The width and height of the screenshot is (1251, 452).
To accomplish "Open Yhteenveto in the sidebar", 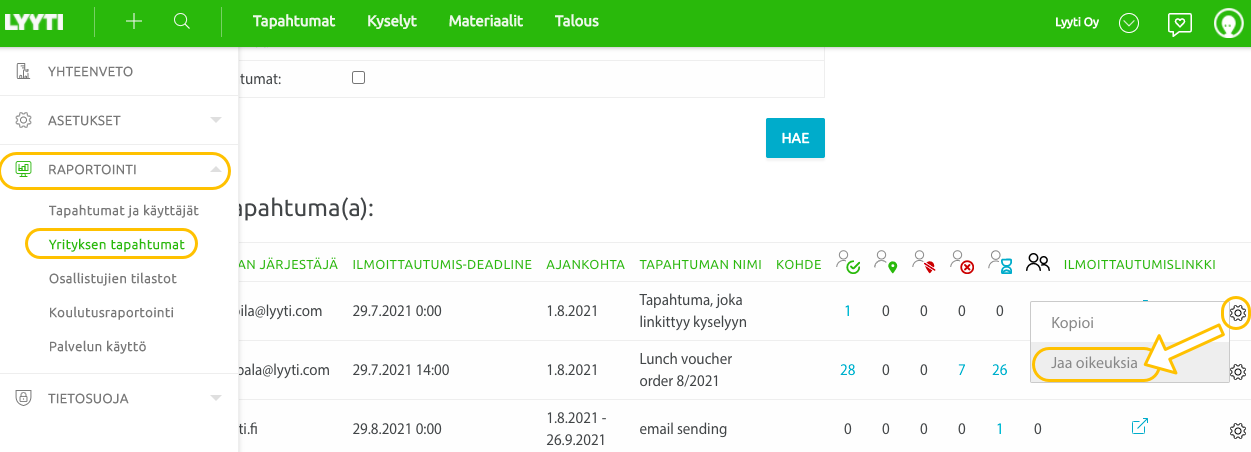I will (90, 71).
